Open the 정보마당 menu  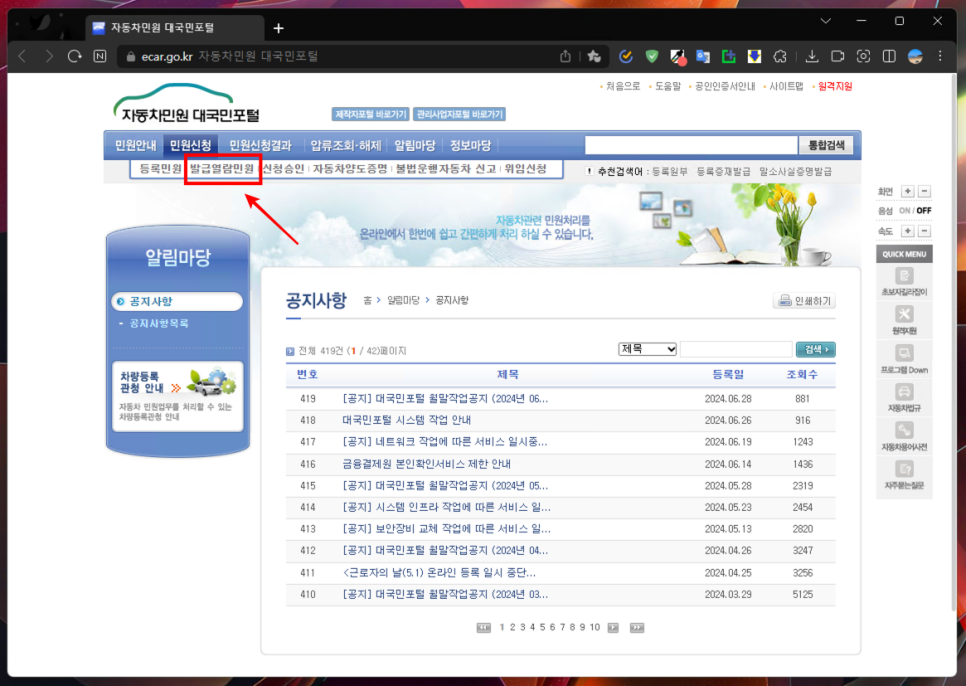[x=470, y=145]
